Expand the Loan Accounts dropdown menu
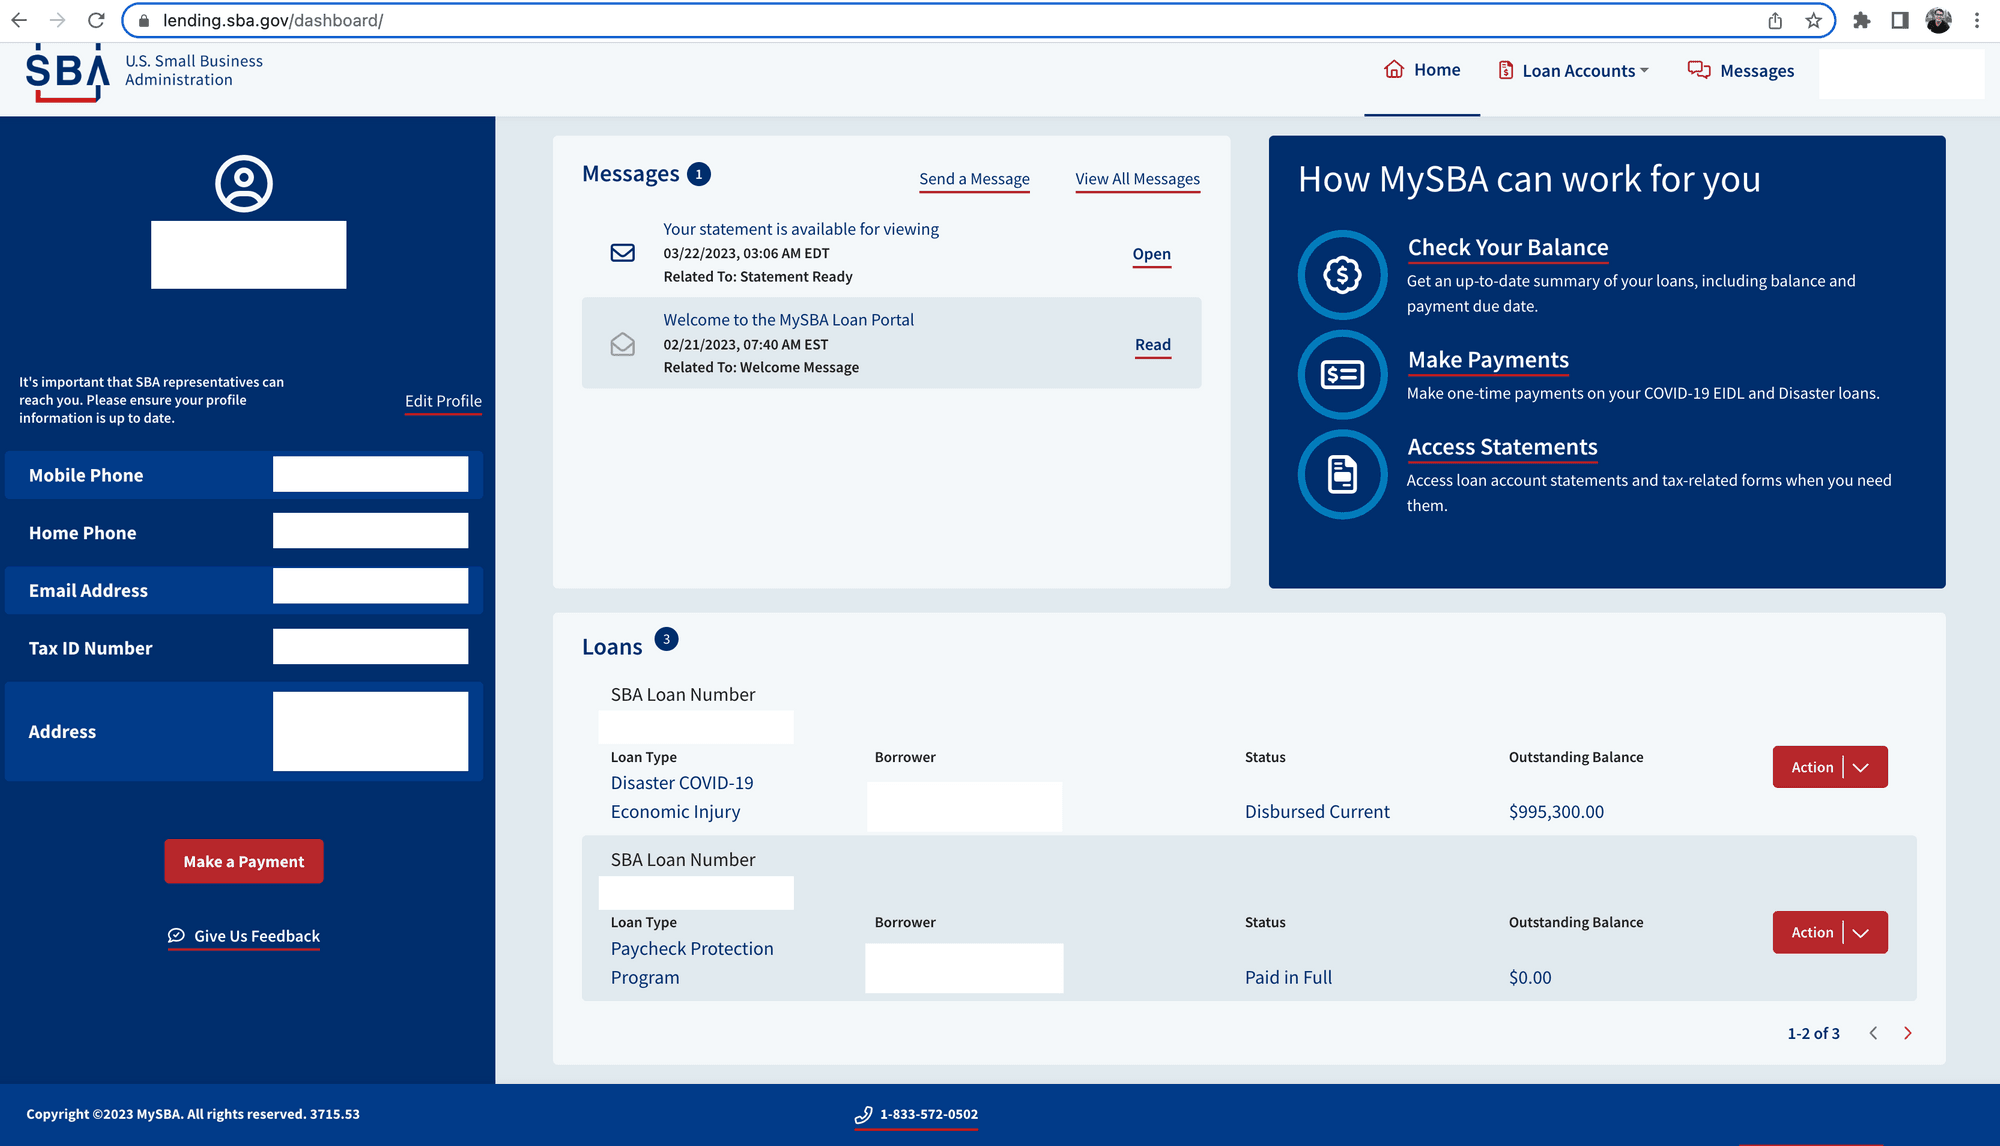Screen dimensions: 2000x1146 tap(1573, 71)
